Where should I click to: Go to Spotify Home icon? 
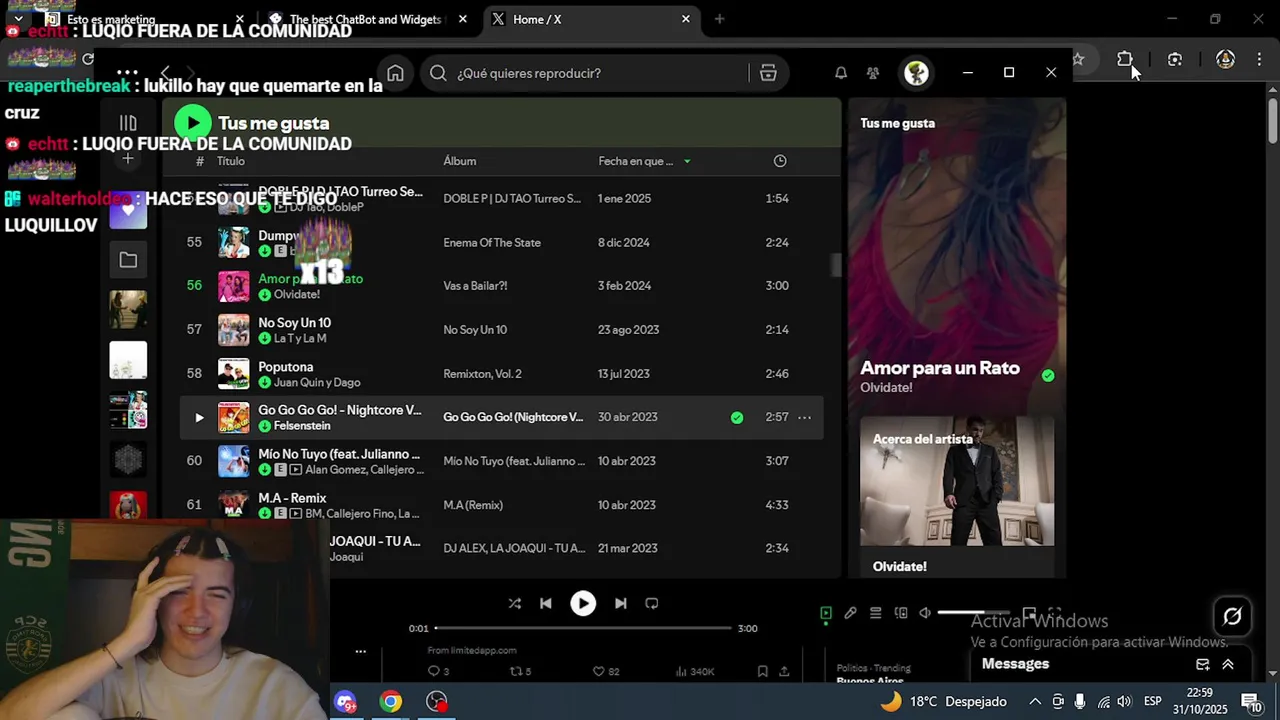[395, 73]
